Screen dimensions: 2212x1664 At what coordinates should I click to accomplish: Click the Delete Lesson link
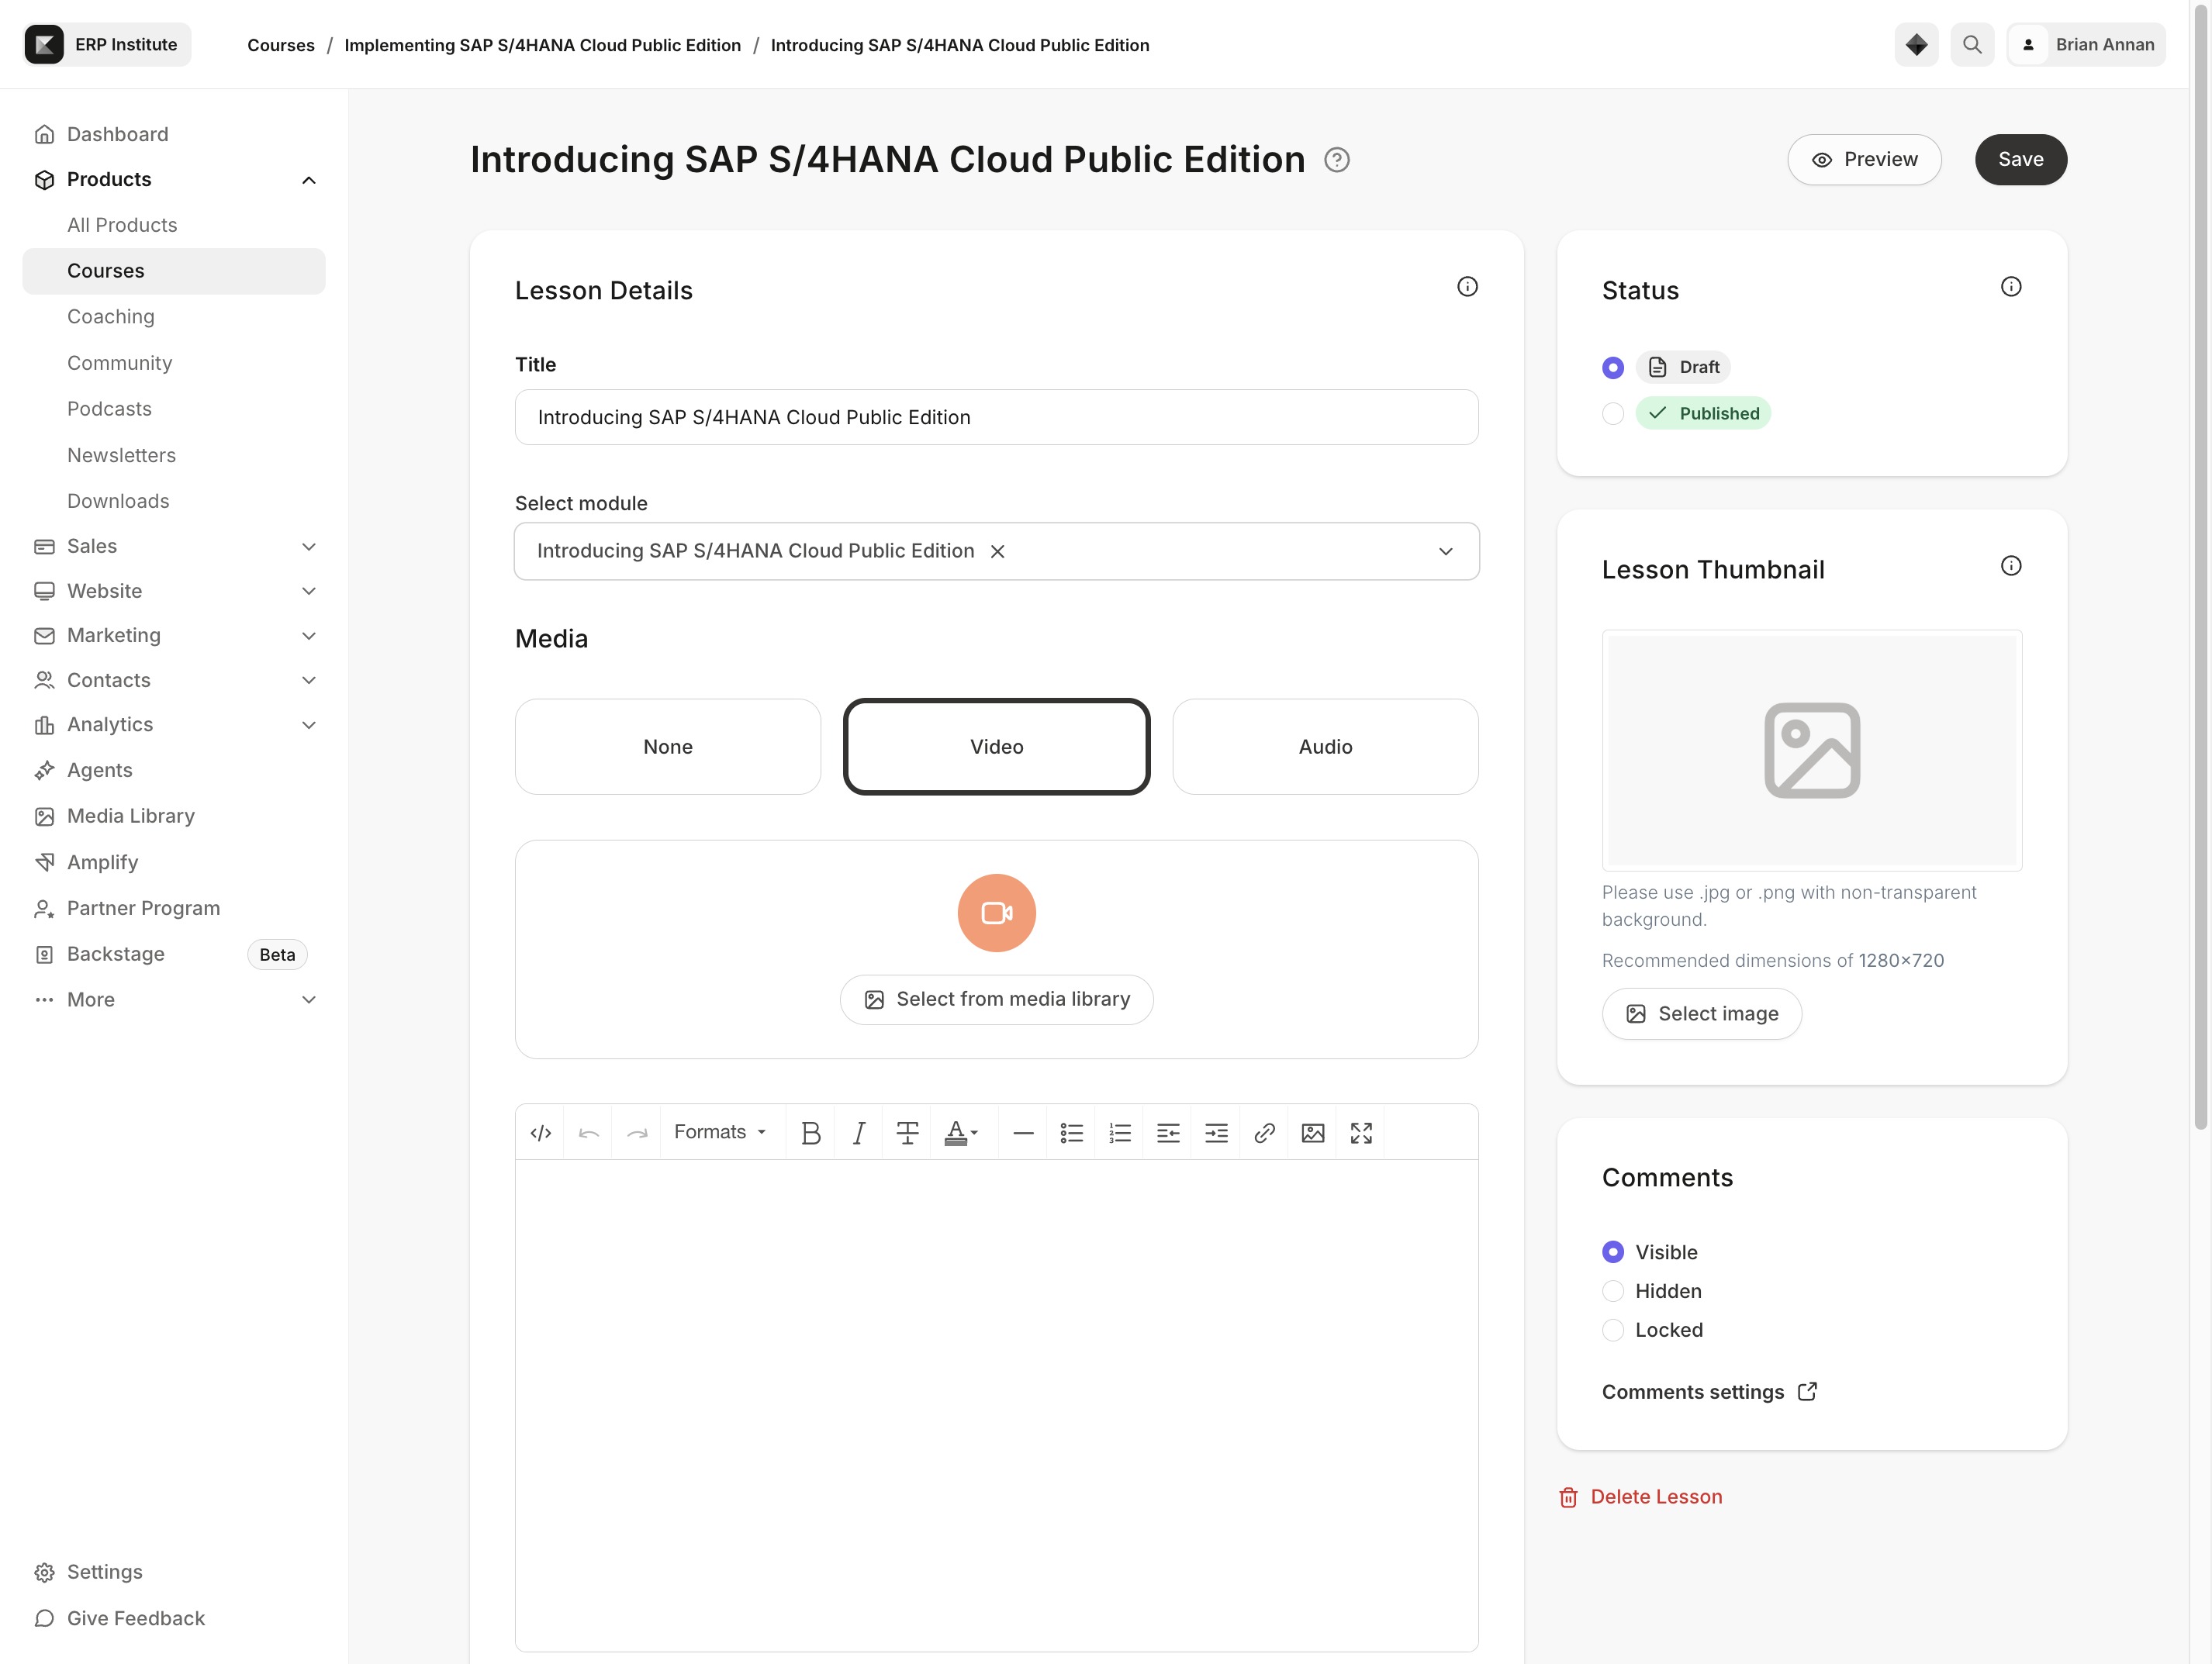tap(1641, 1497)
